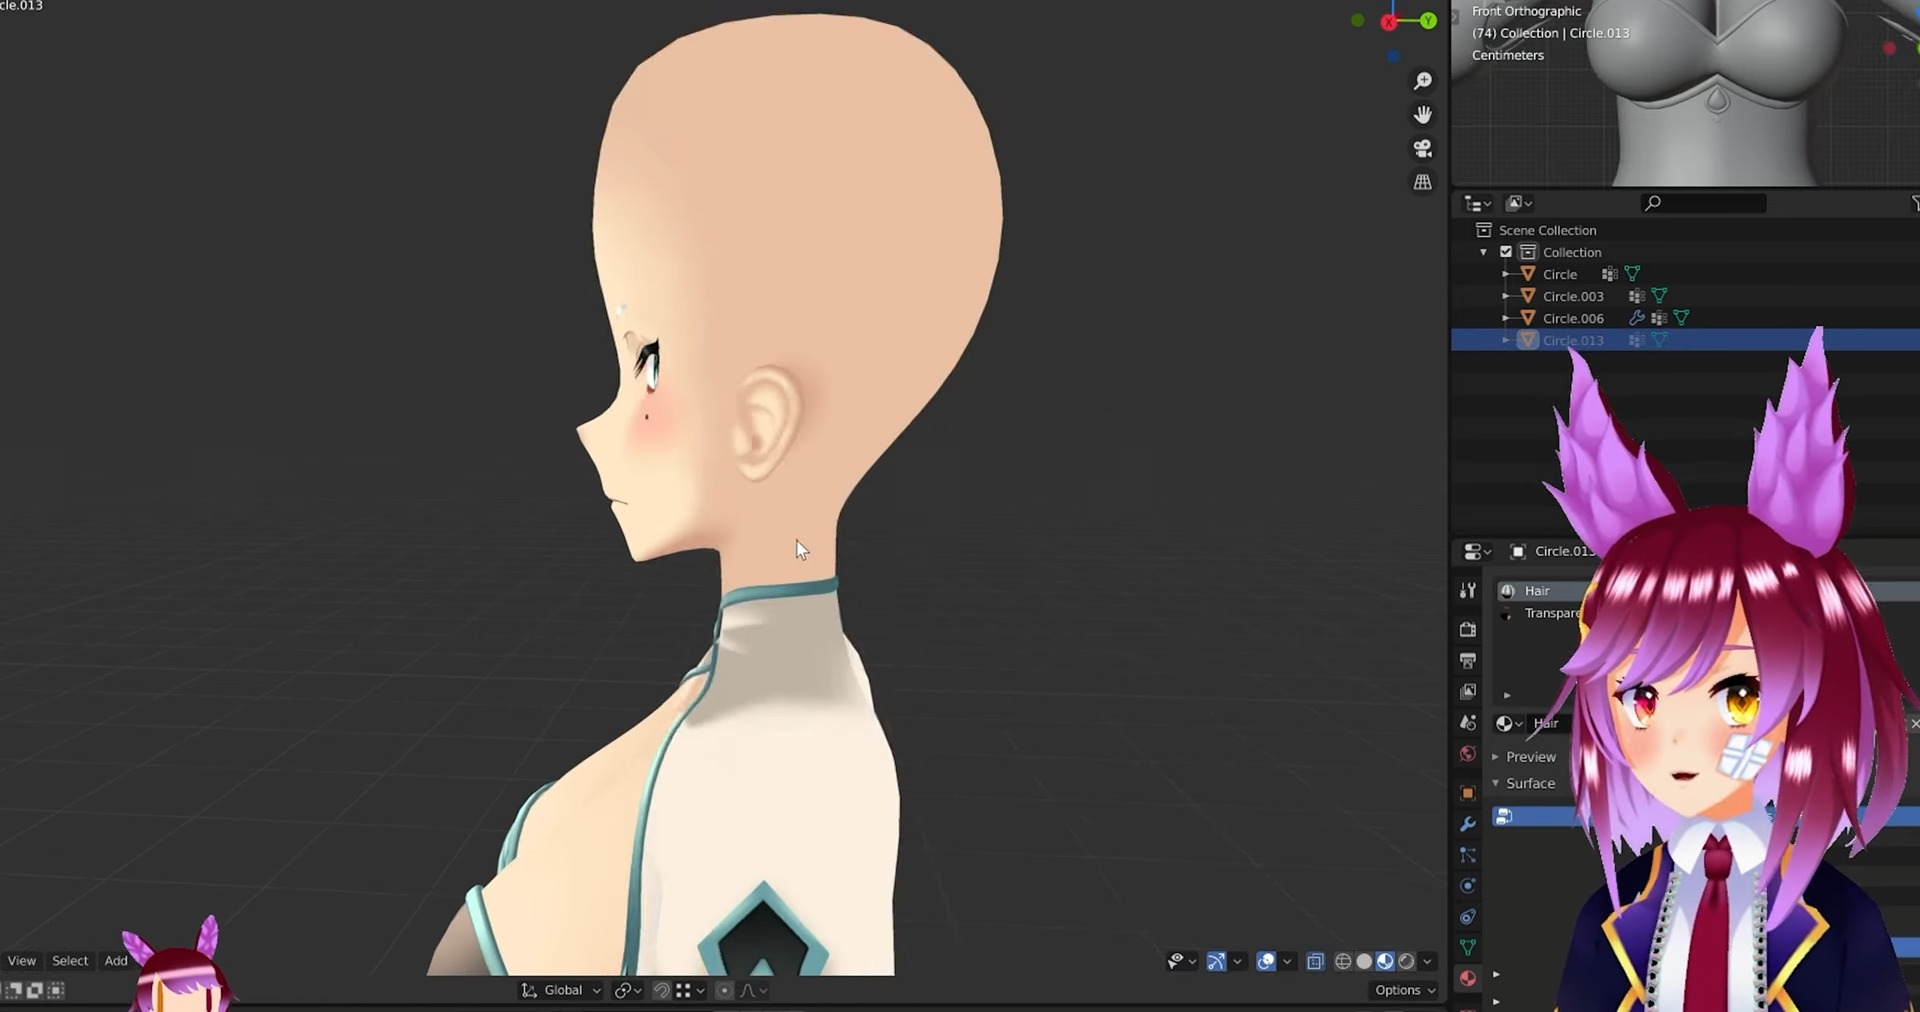The image size is (1920, 1012).
Task: Toggle proportional editing in header
Action: (x=725, y=990)
